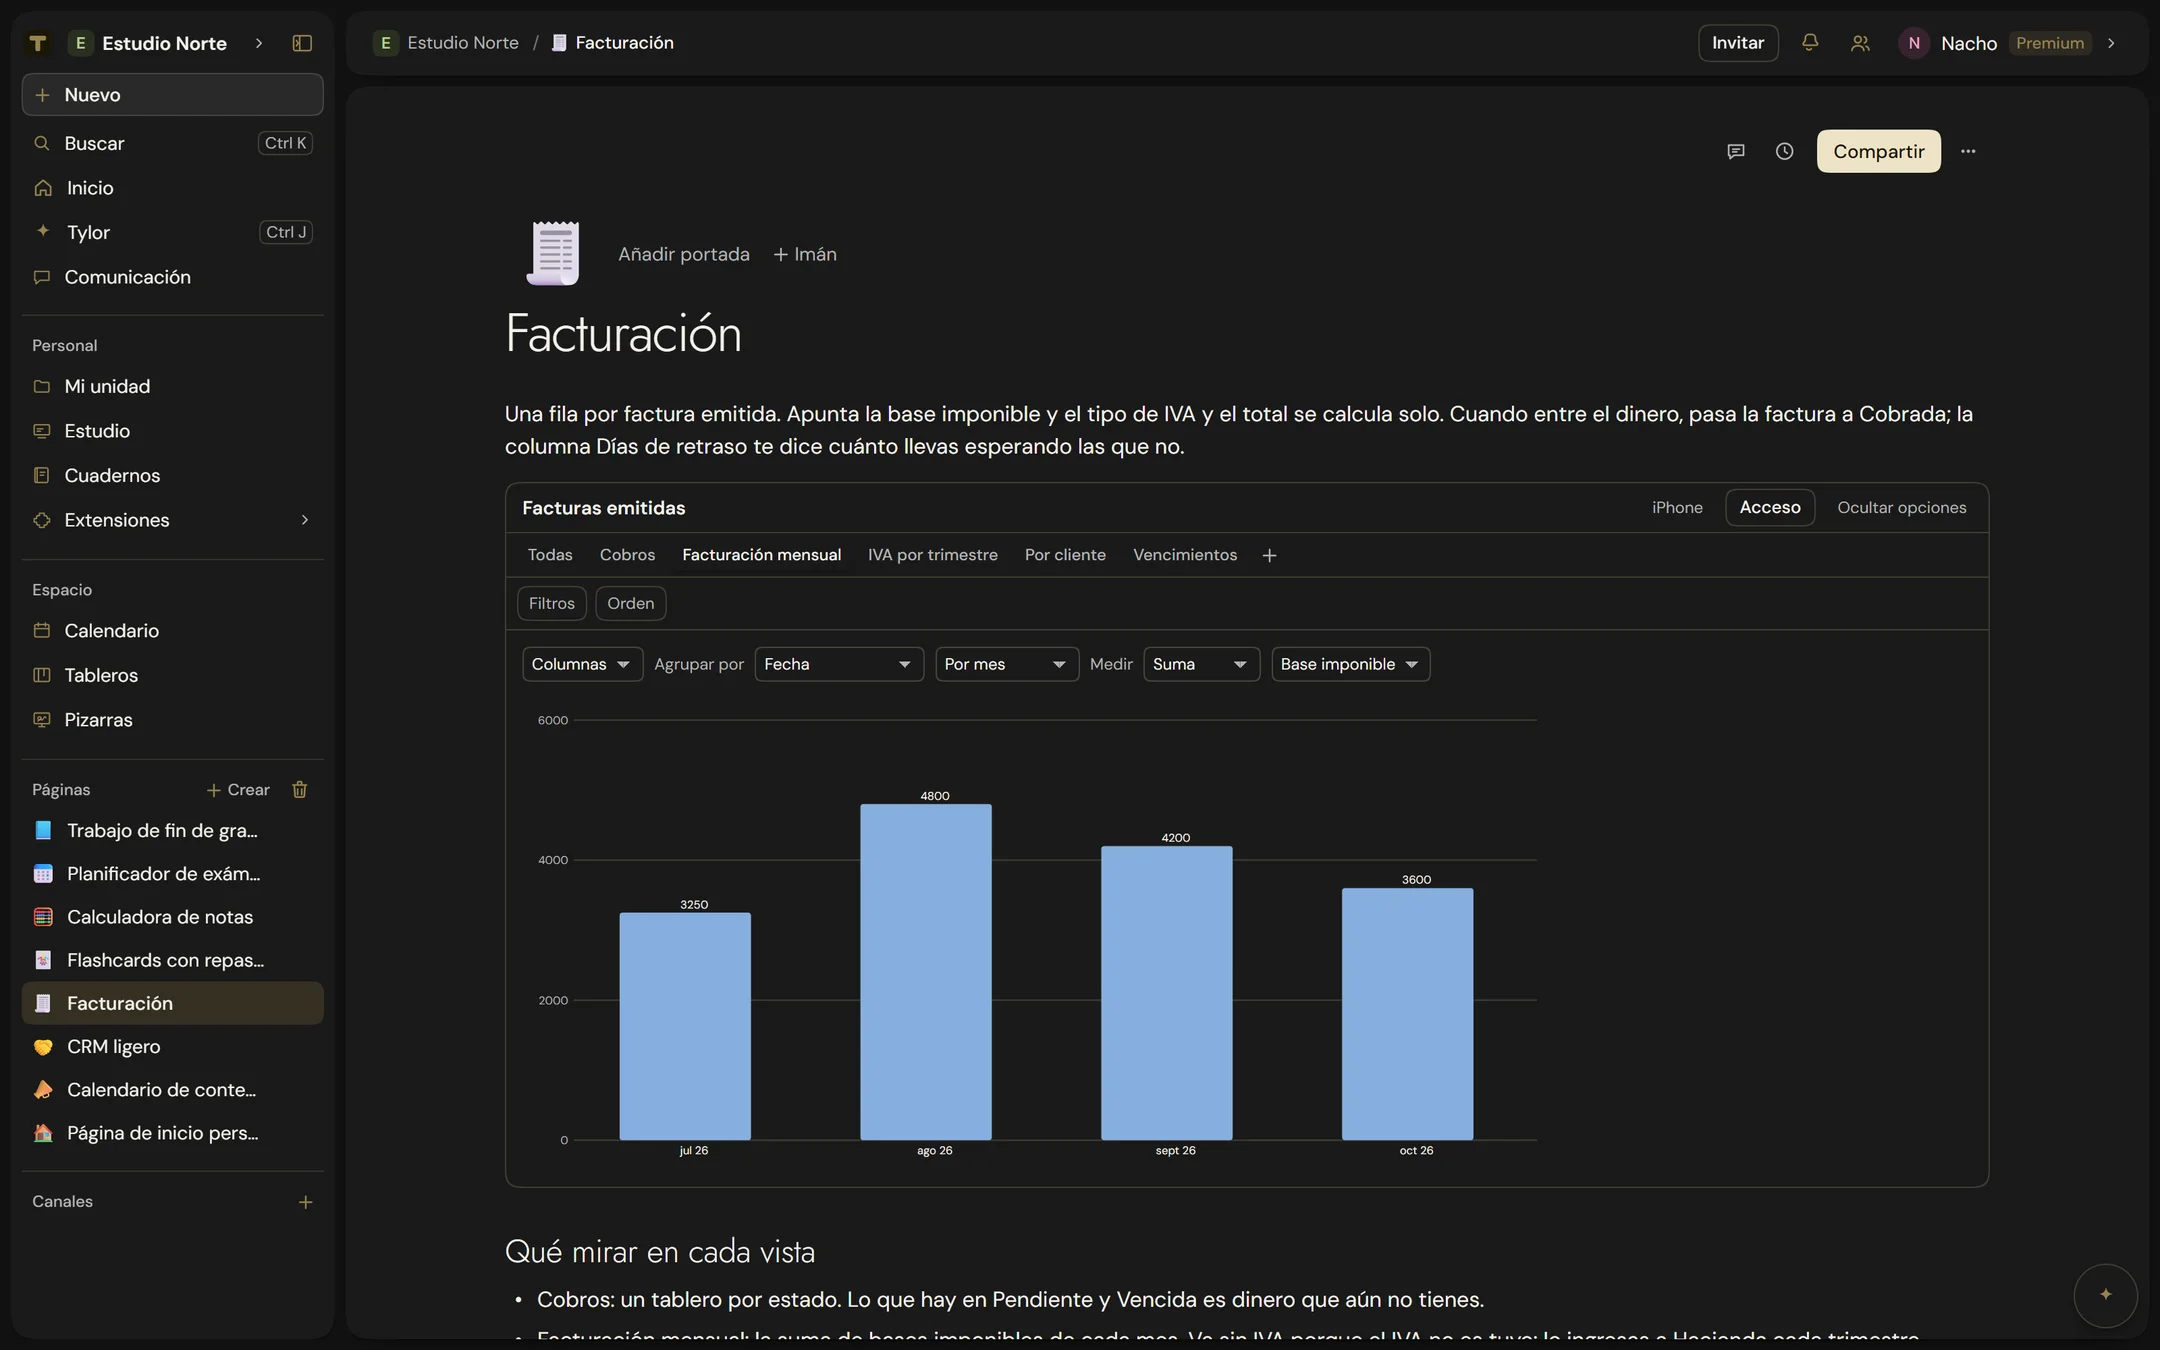Click the receipt page icon above the title
The width and height of the screenshot is (2160, 1350).
pyautogui.click(x=553, y=253)
